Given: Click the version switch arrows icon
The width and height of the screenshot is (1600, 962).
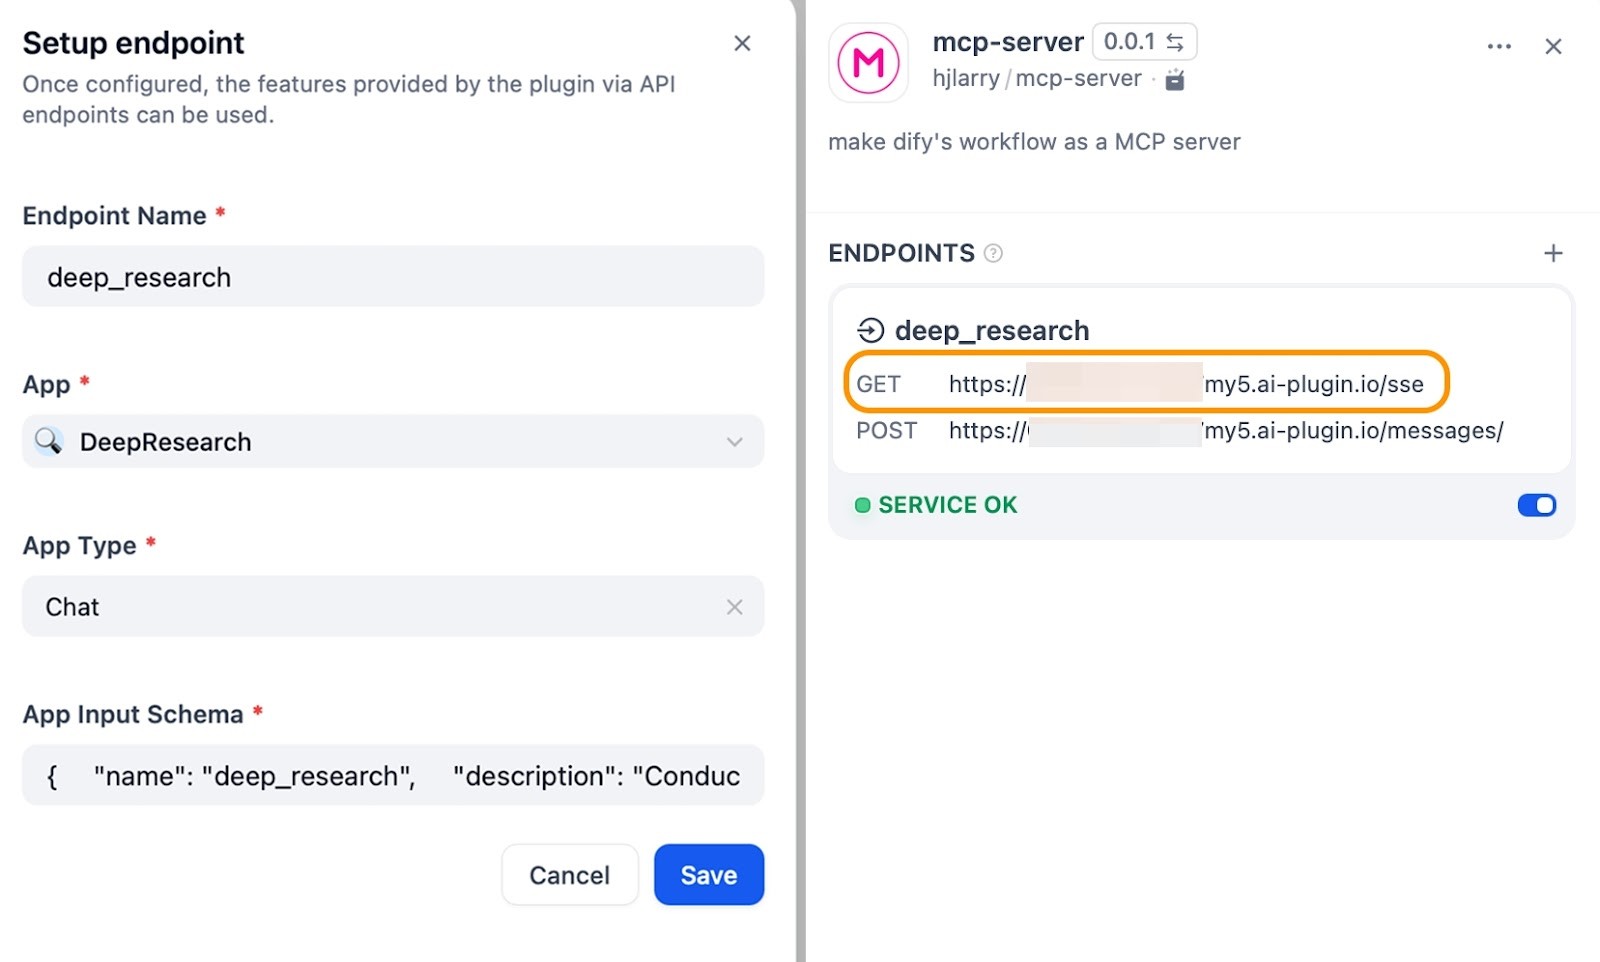Looking at the screenshot, I should pos(1175,42).
